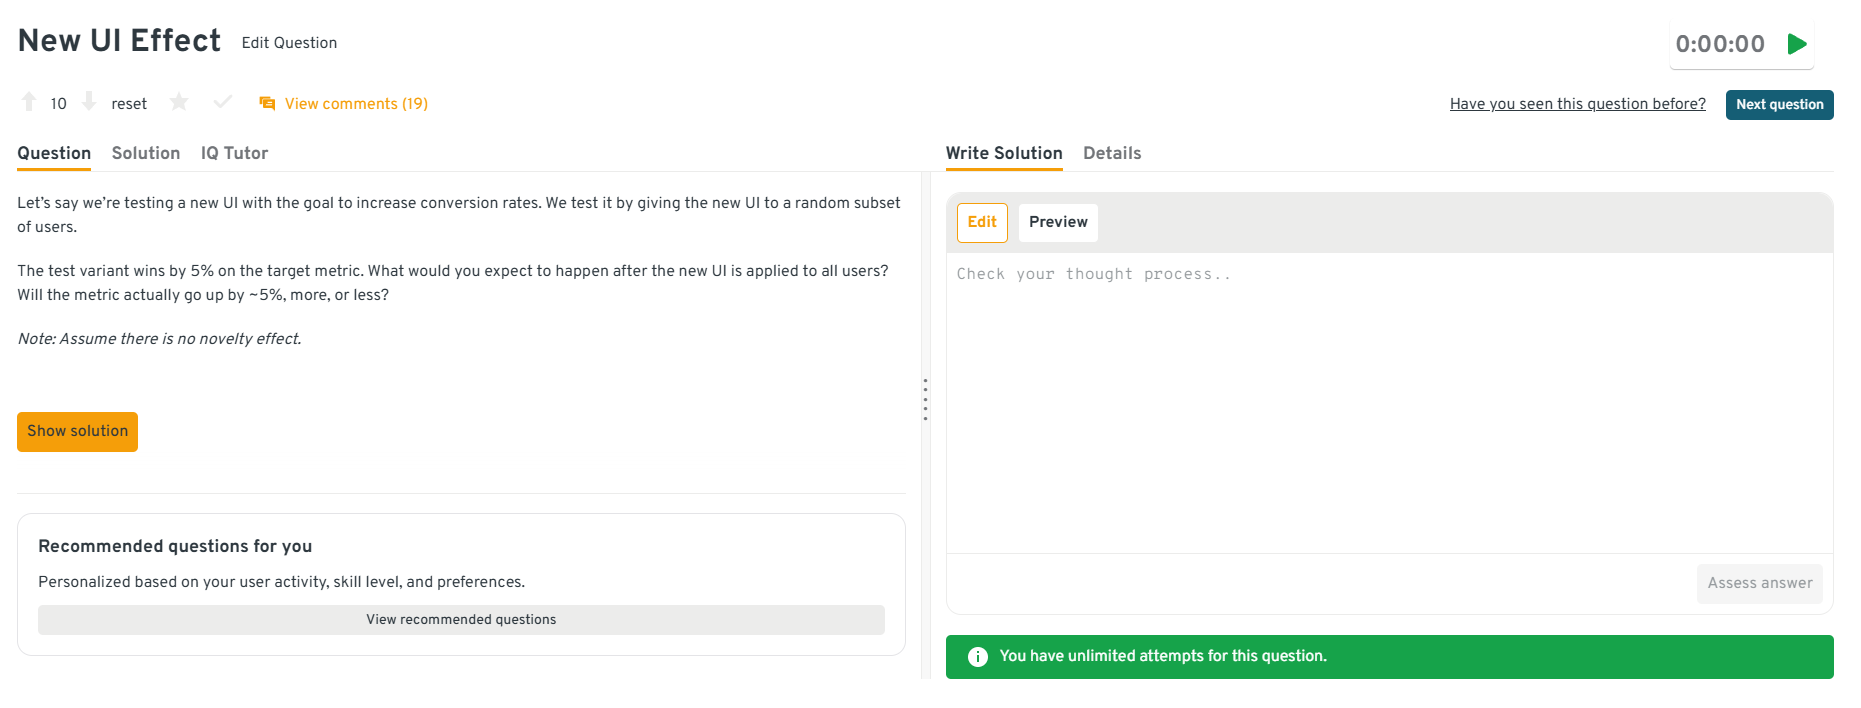Go to the Next question

tap(1779, 105)
